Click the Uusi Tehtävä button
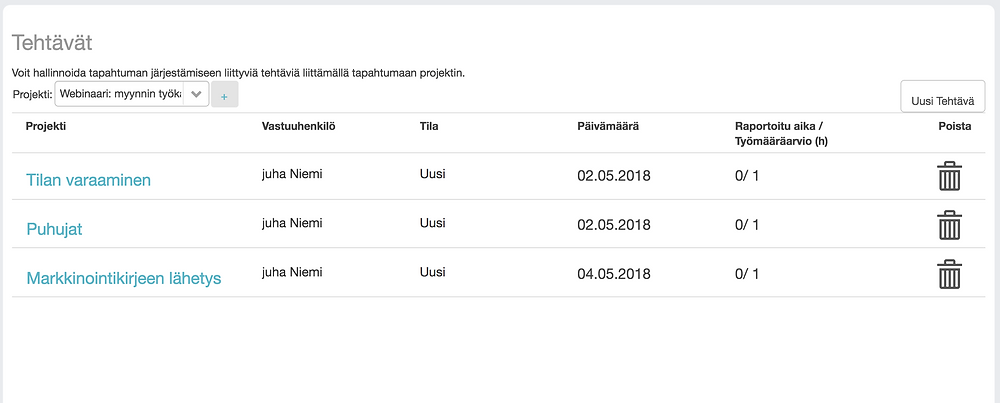The width and height of the screenshot is (1000, 403). (943, 100)
